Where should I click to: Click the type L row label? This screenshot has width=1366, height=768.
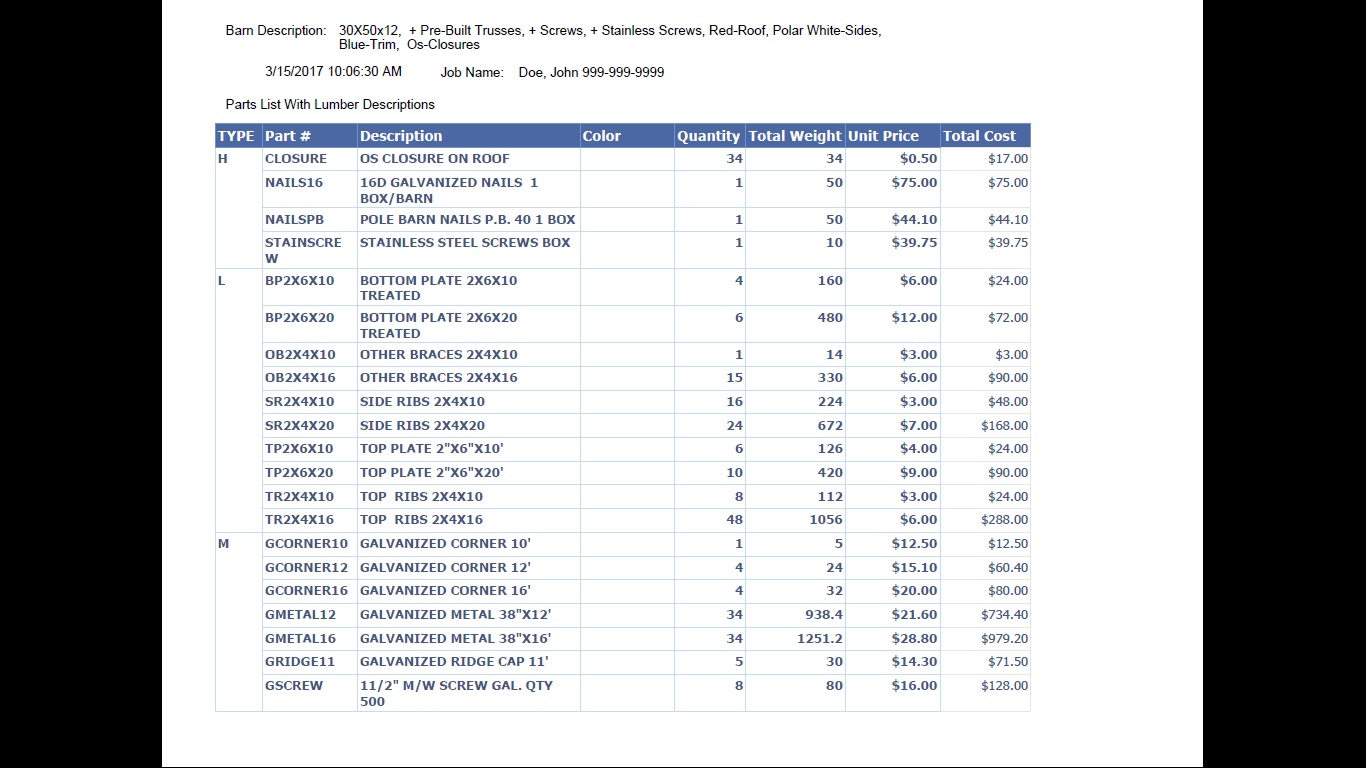click(221, 281)
